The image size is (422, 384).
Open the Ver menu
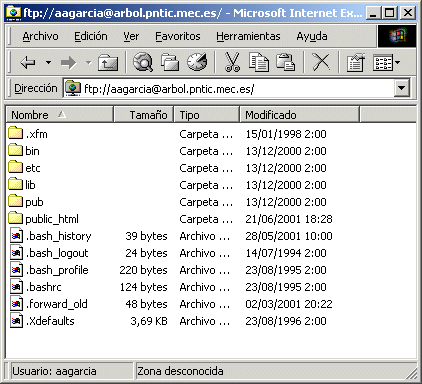click(x=131, y=36)
